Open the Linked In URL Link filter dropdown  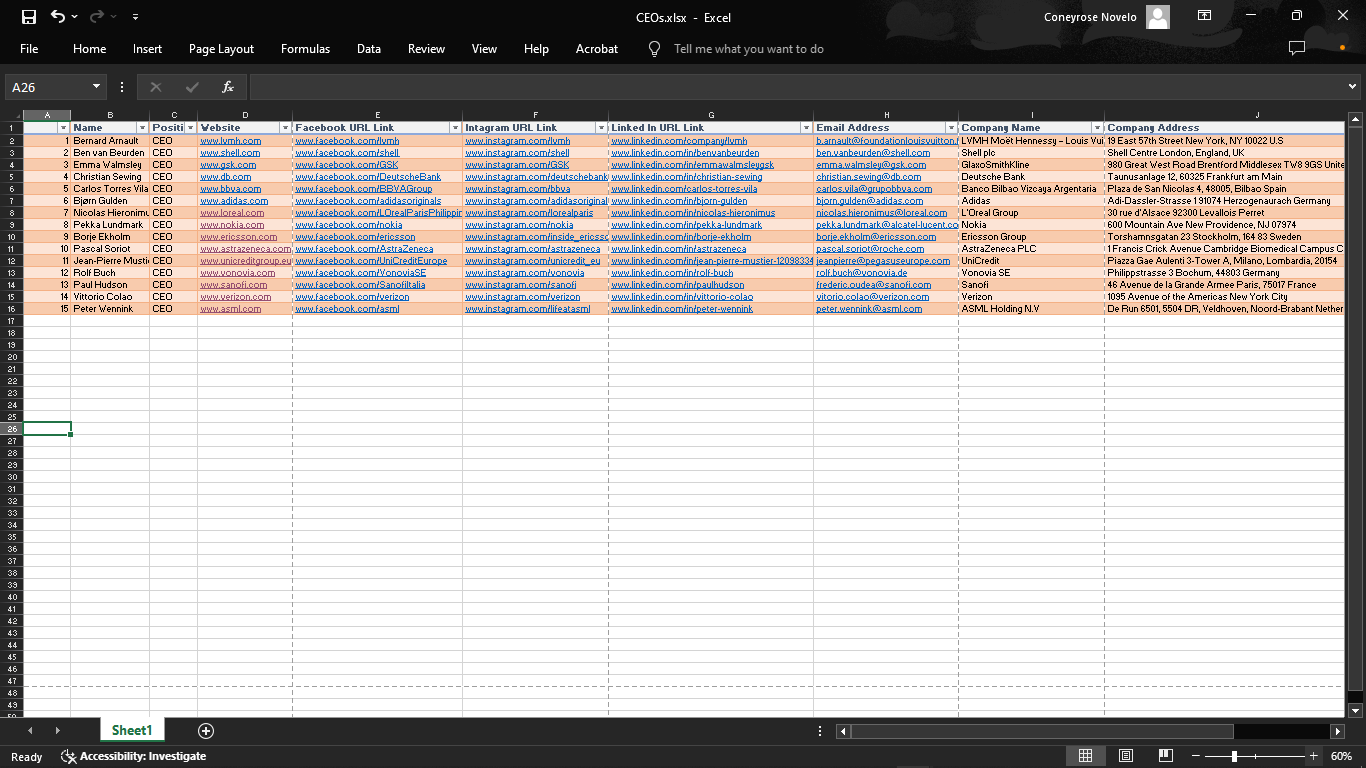[x=806, y=128]
